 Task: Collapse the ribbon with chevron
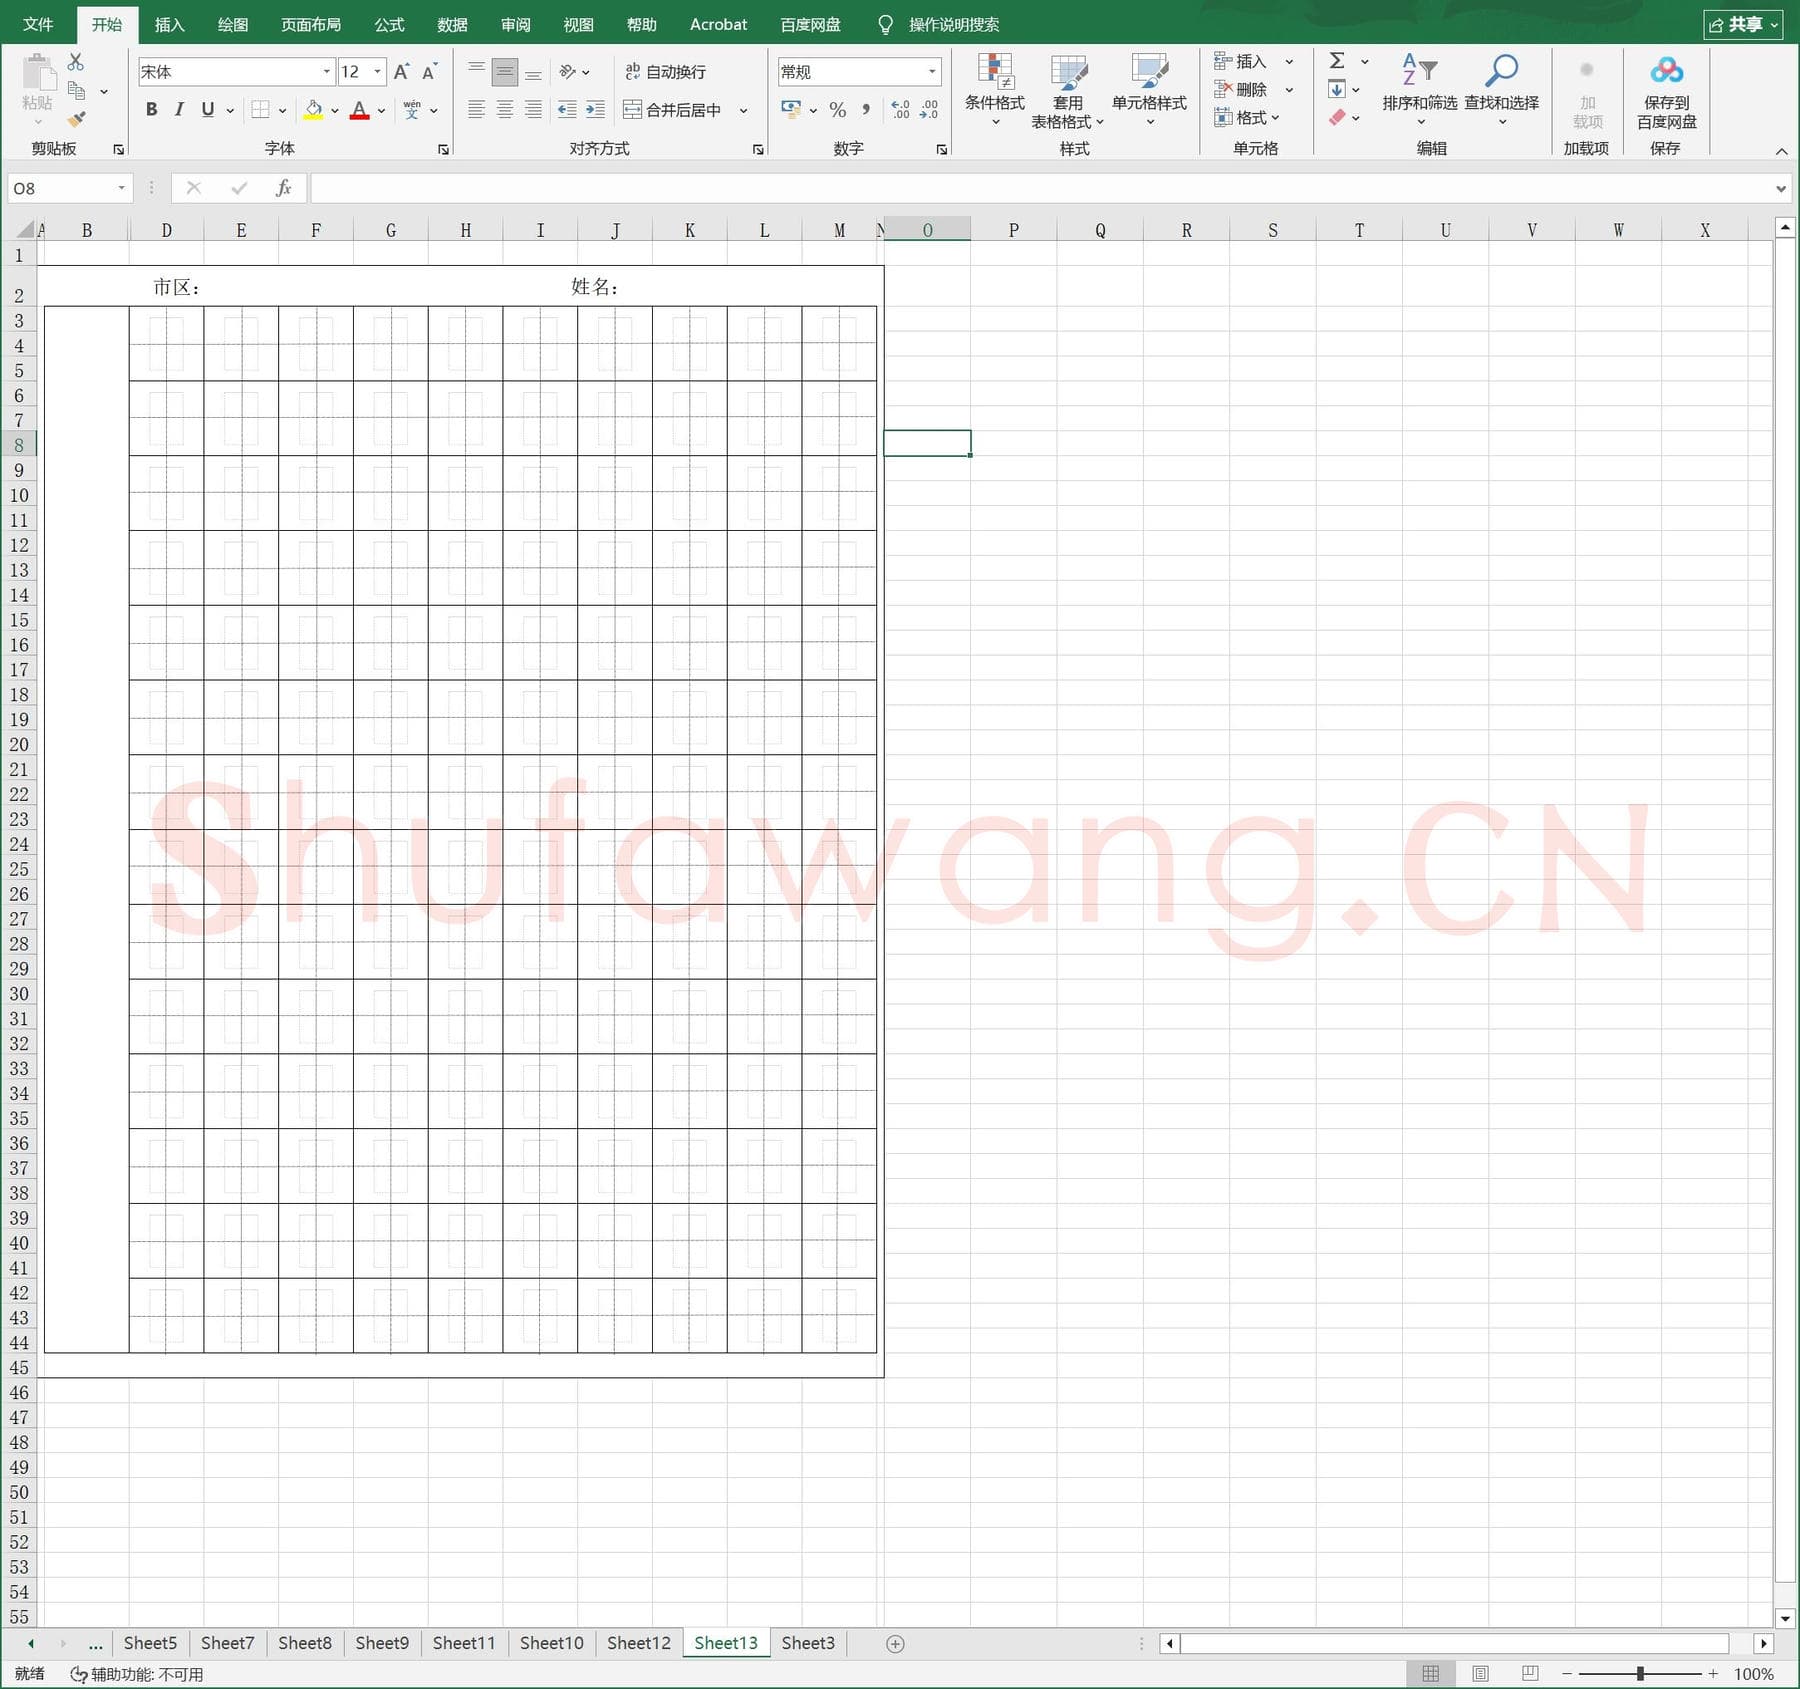[x=1781, y=151]
